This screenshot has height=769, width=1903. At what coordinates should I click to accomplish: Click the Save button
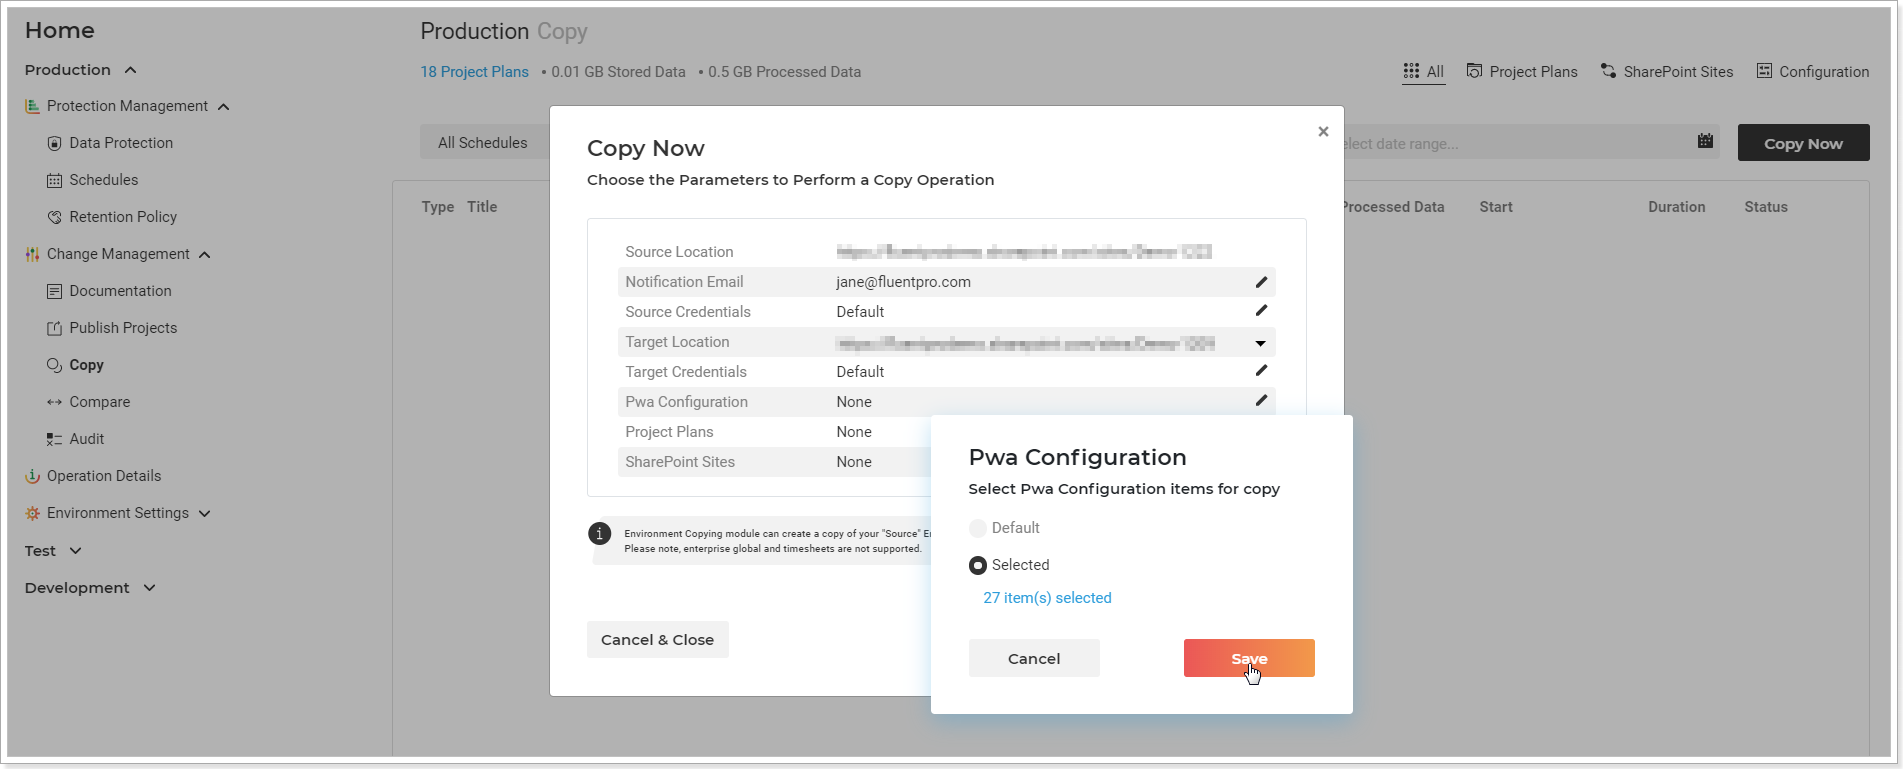pos(1249,658)
